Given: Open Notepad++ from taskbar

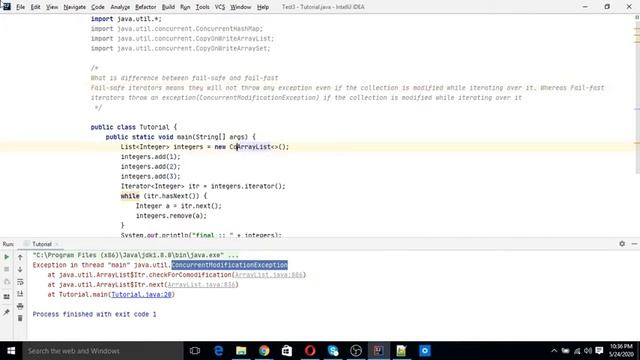Looking at the screenshot, I should (x=401, y=351).
